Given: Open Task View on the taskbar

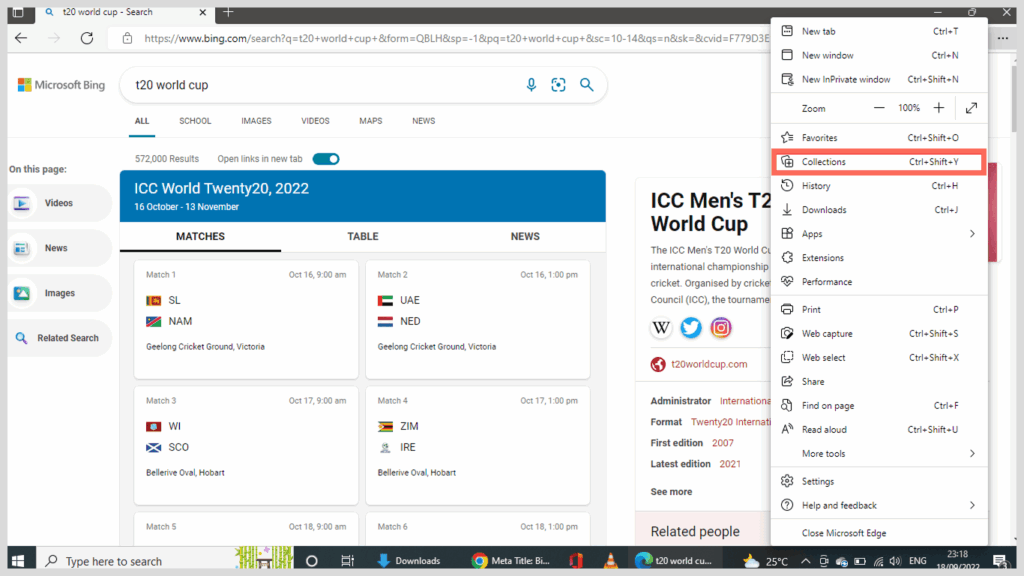Looking at the screenshot, I should 347,561.
